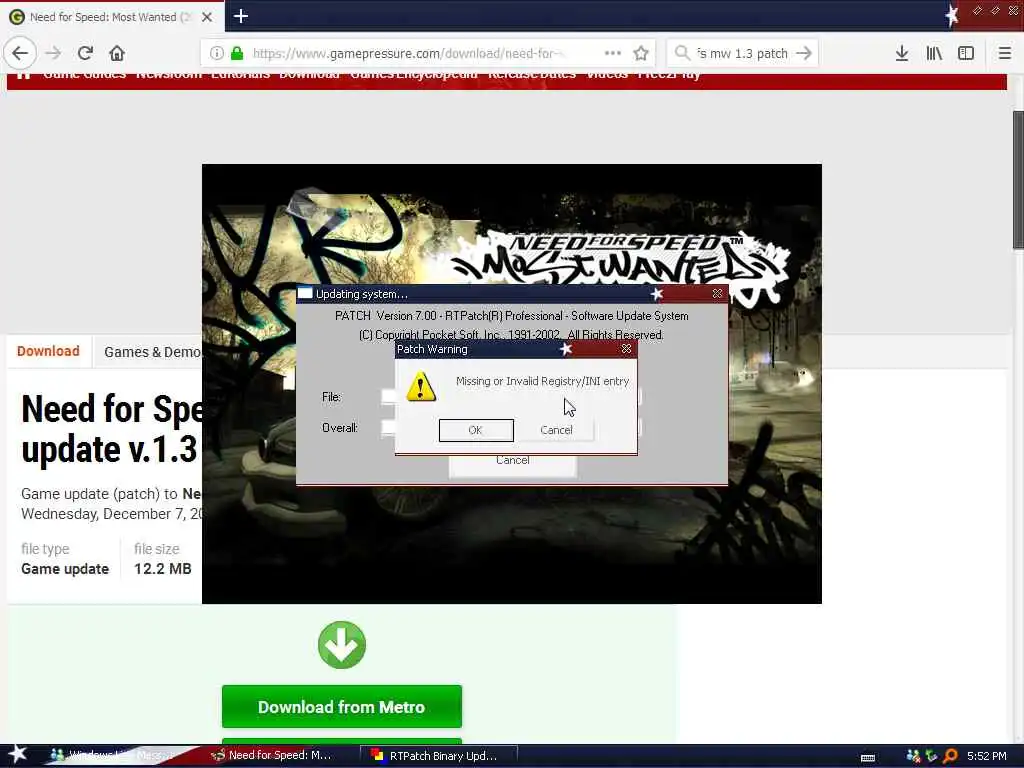Image resolution: width=1024 pixels, height=768 pixels.
Task: Click the 5:52 PM clock
Action: [x=987, y=756]
